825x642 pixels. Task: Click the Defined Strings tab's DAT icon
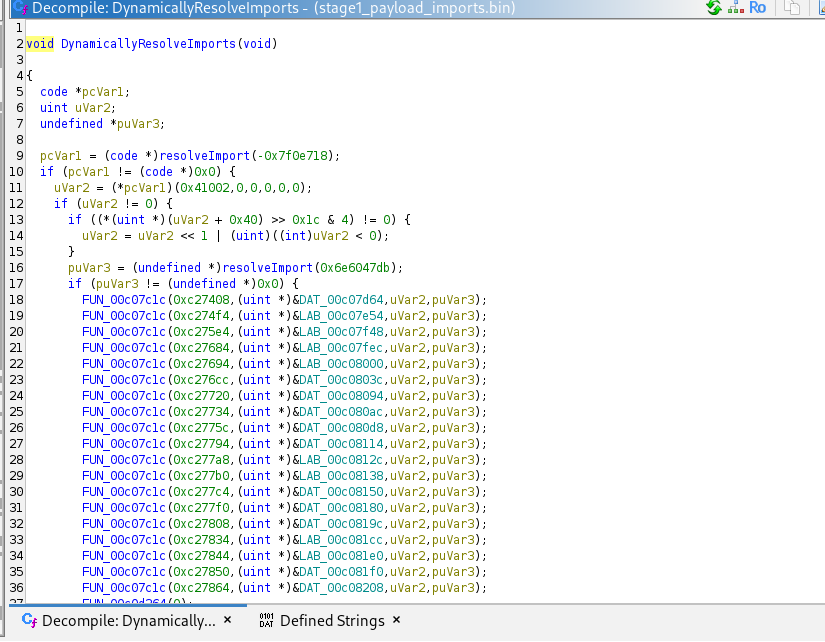[266, 620]
